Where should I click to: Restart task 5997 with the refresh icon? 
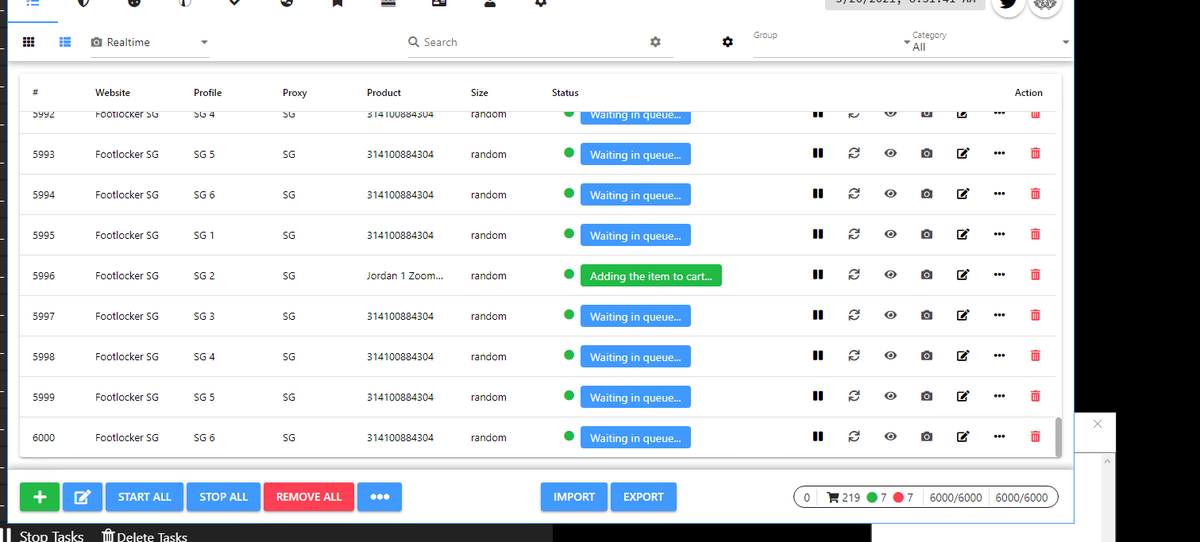point(853,316)
